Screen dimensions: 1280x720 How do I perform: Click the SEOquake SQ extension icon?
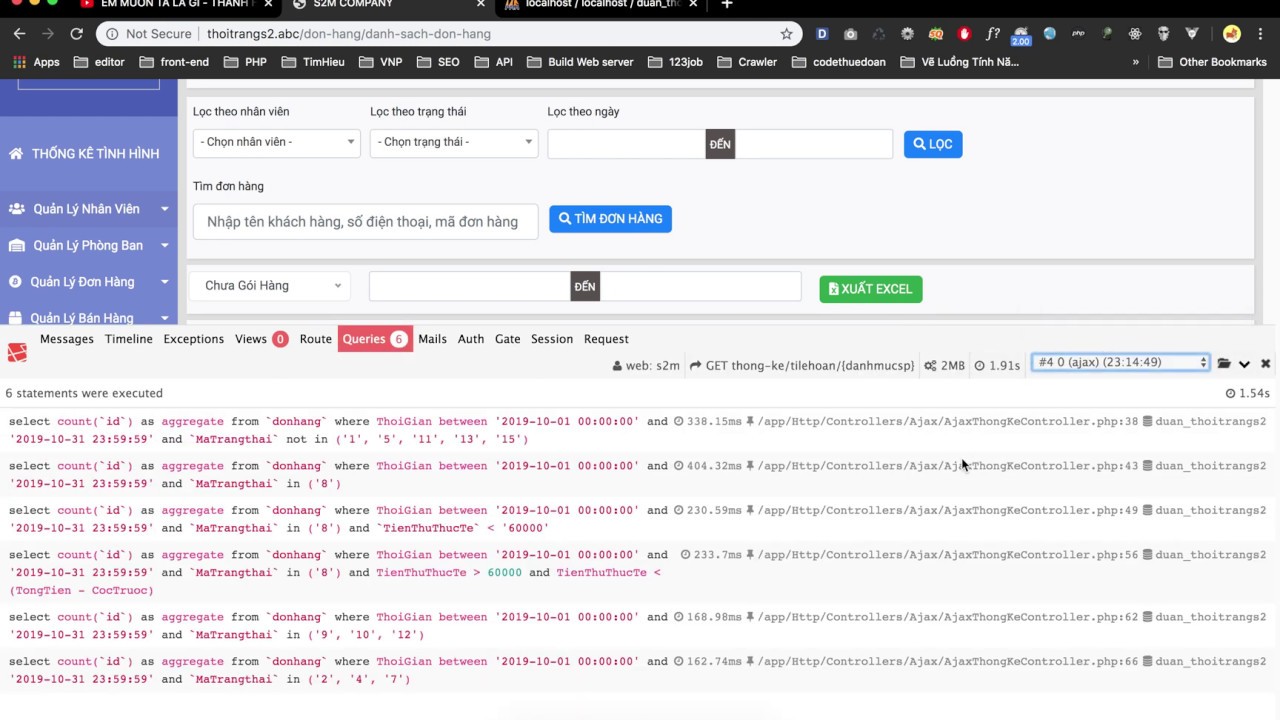pos(936,34)
